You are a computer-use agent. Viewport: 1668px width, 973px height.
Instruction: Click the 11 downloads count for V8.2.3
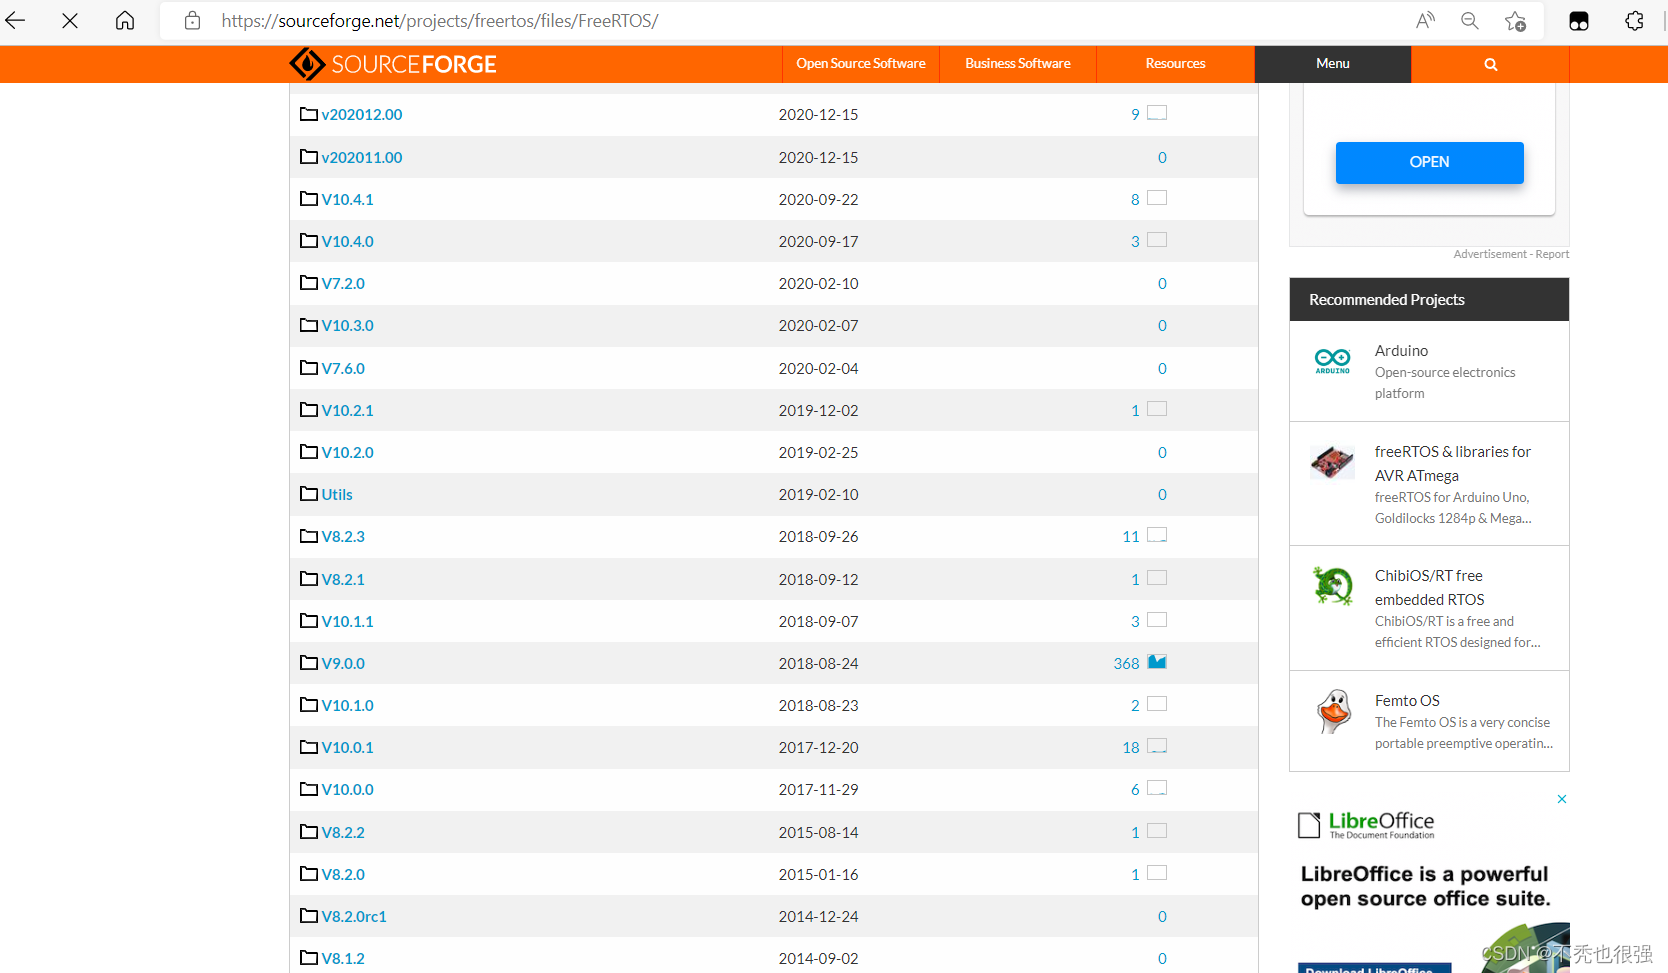[x=1131, y=536]
